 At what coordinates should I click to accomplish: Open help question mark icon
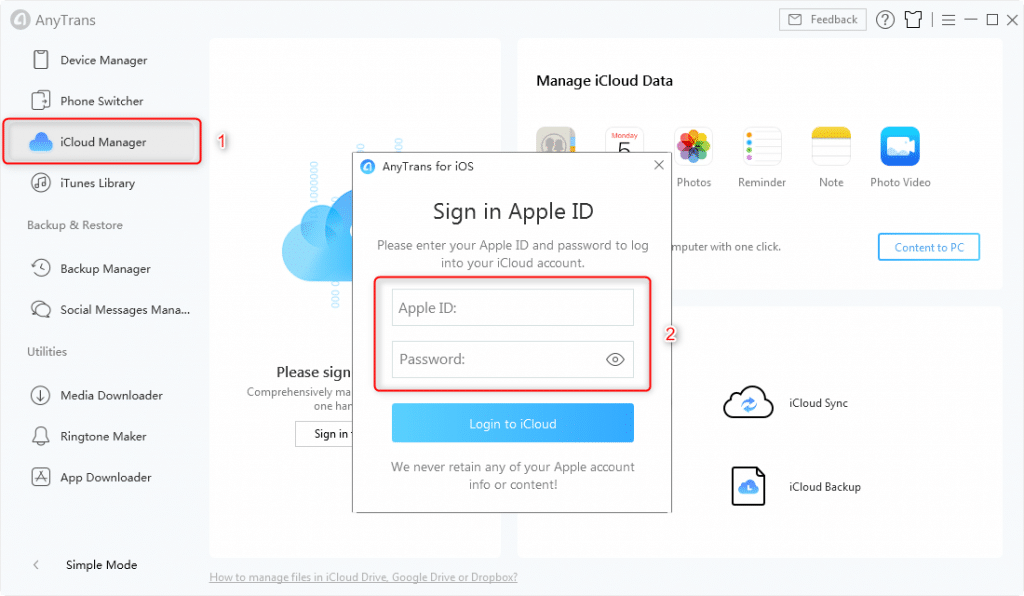tap(885, 20)
